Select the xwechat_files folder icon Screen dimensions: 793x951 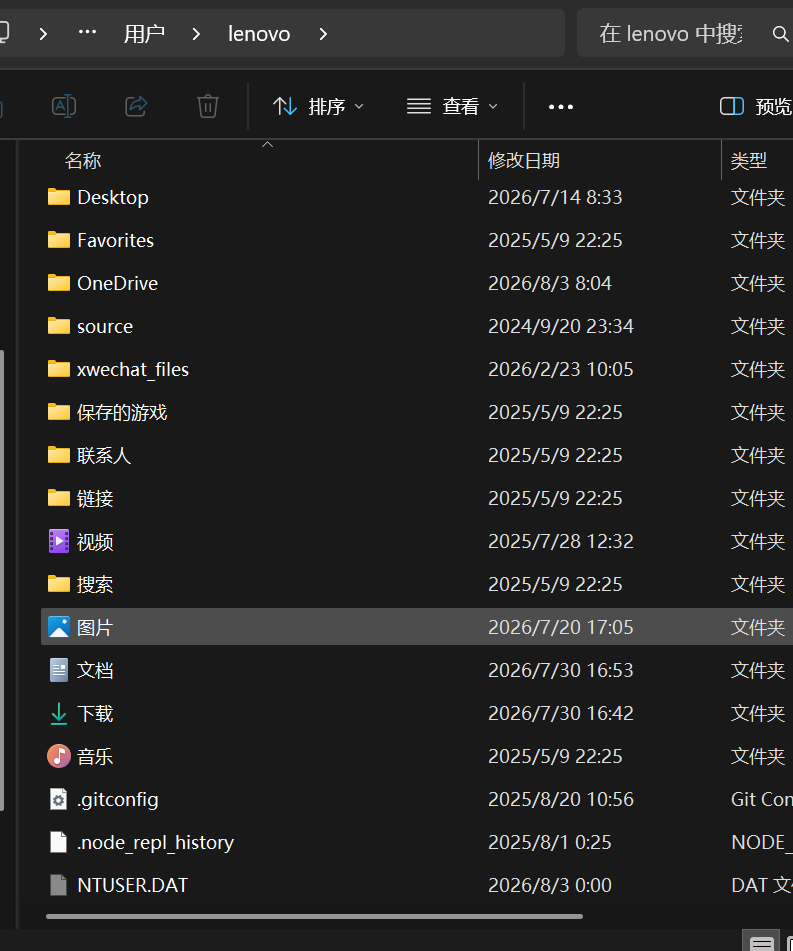pyautogui.click(x=59, y=369)
